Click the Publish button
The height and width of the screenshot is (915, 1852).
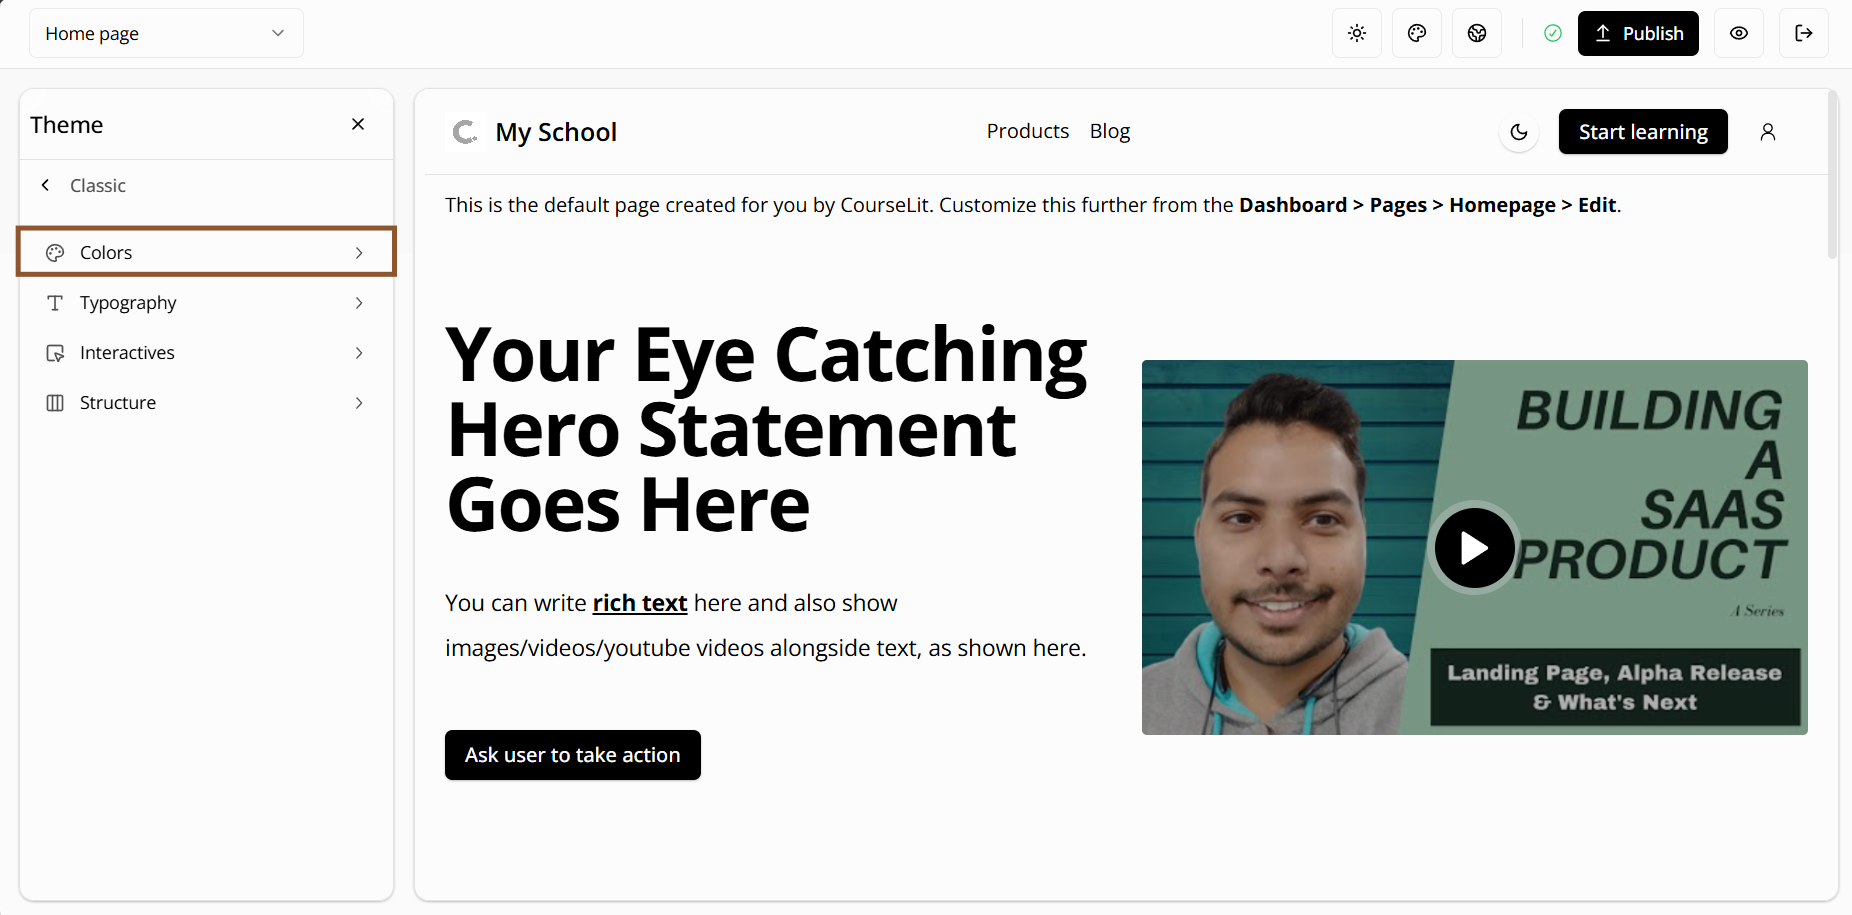click(1637, 33)
